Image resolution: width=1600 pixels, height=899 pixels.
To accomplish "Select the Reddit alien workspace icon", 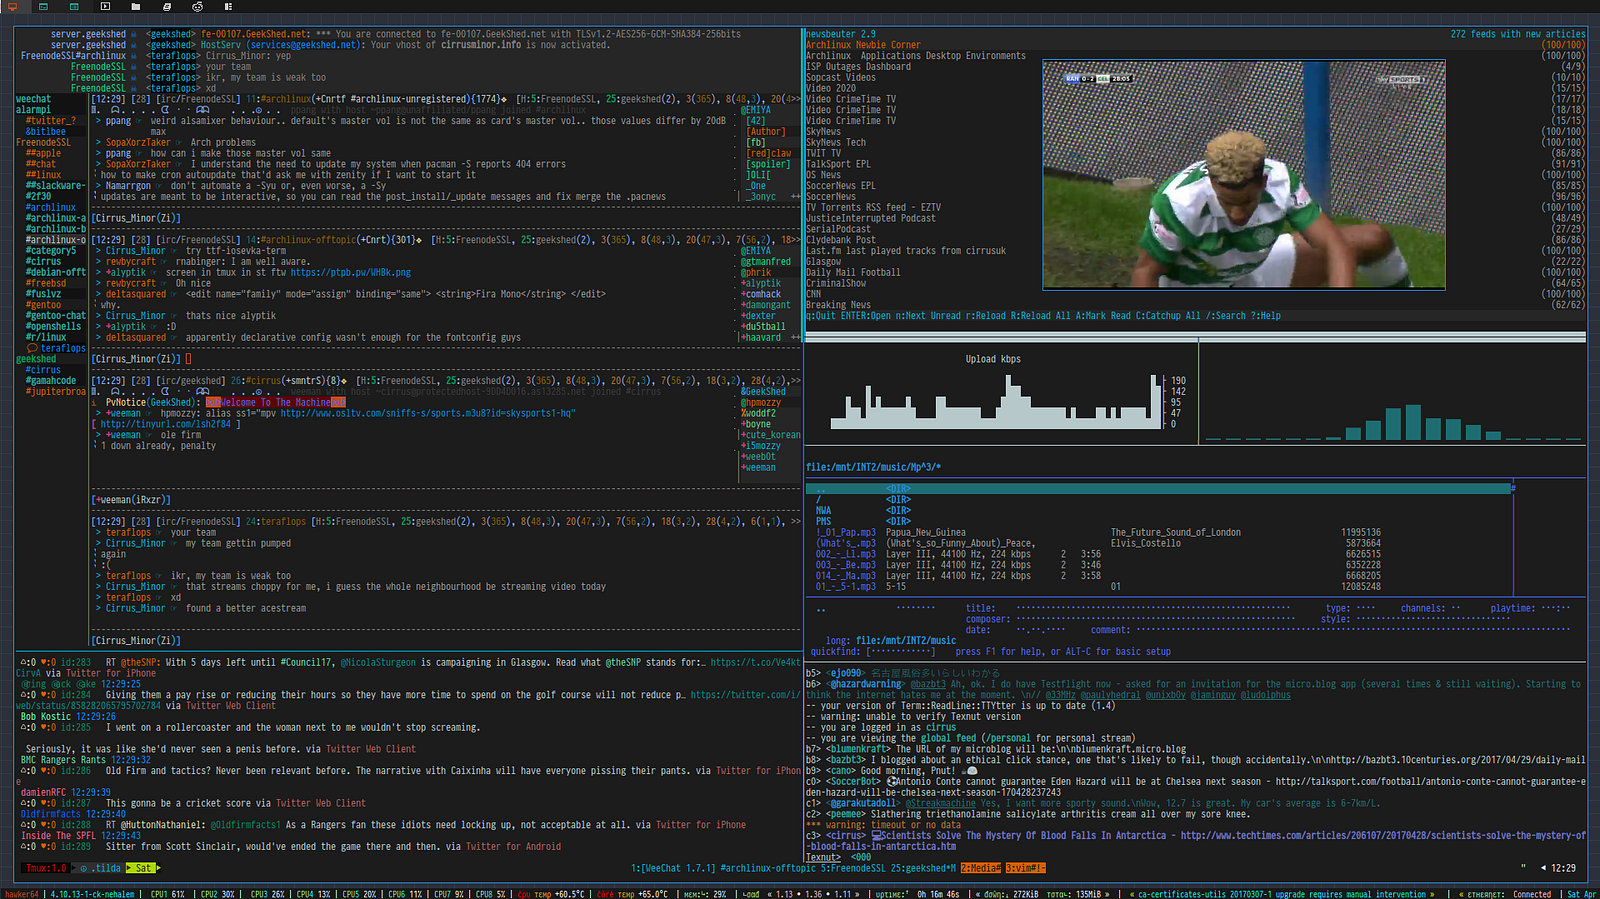I will (x=197, y=6).
